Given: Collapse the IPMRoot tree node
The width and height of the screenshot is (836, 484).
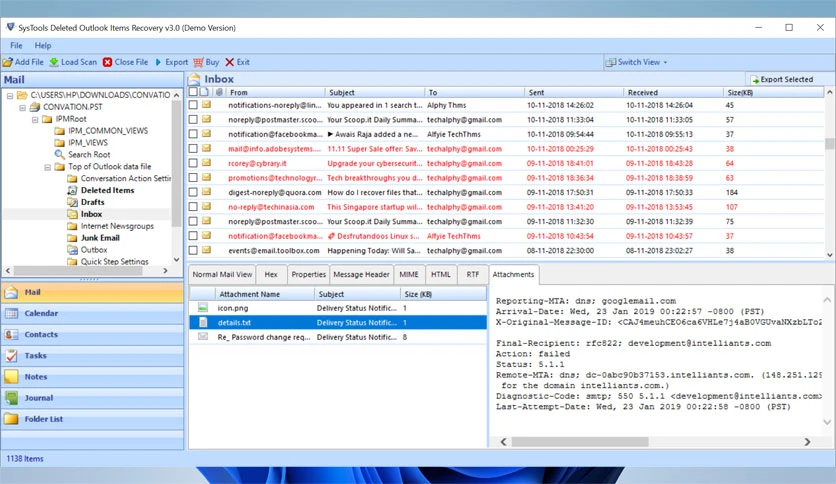Looking at the screenshot, I should (35, 119).
